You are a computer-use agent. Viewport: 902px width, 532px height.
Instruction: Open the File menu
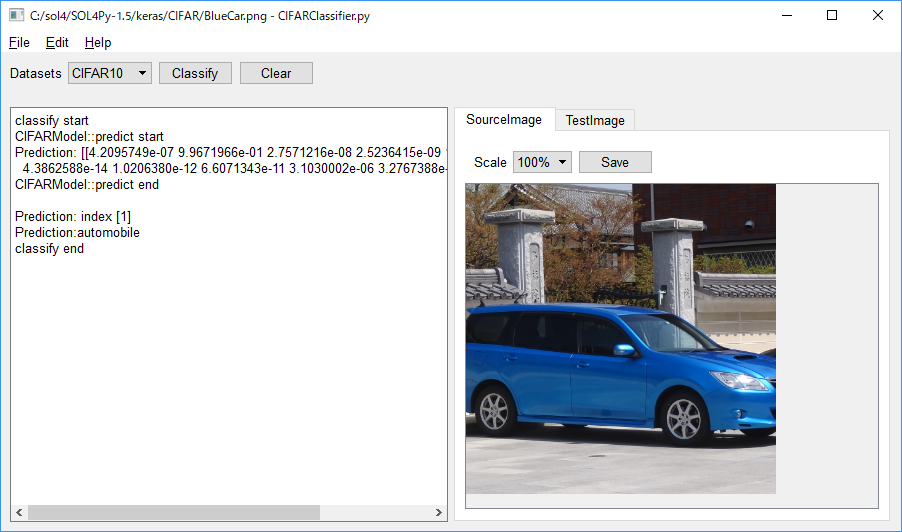[19, 43]
